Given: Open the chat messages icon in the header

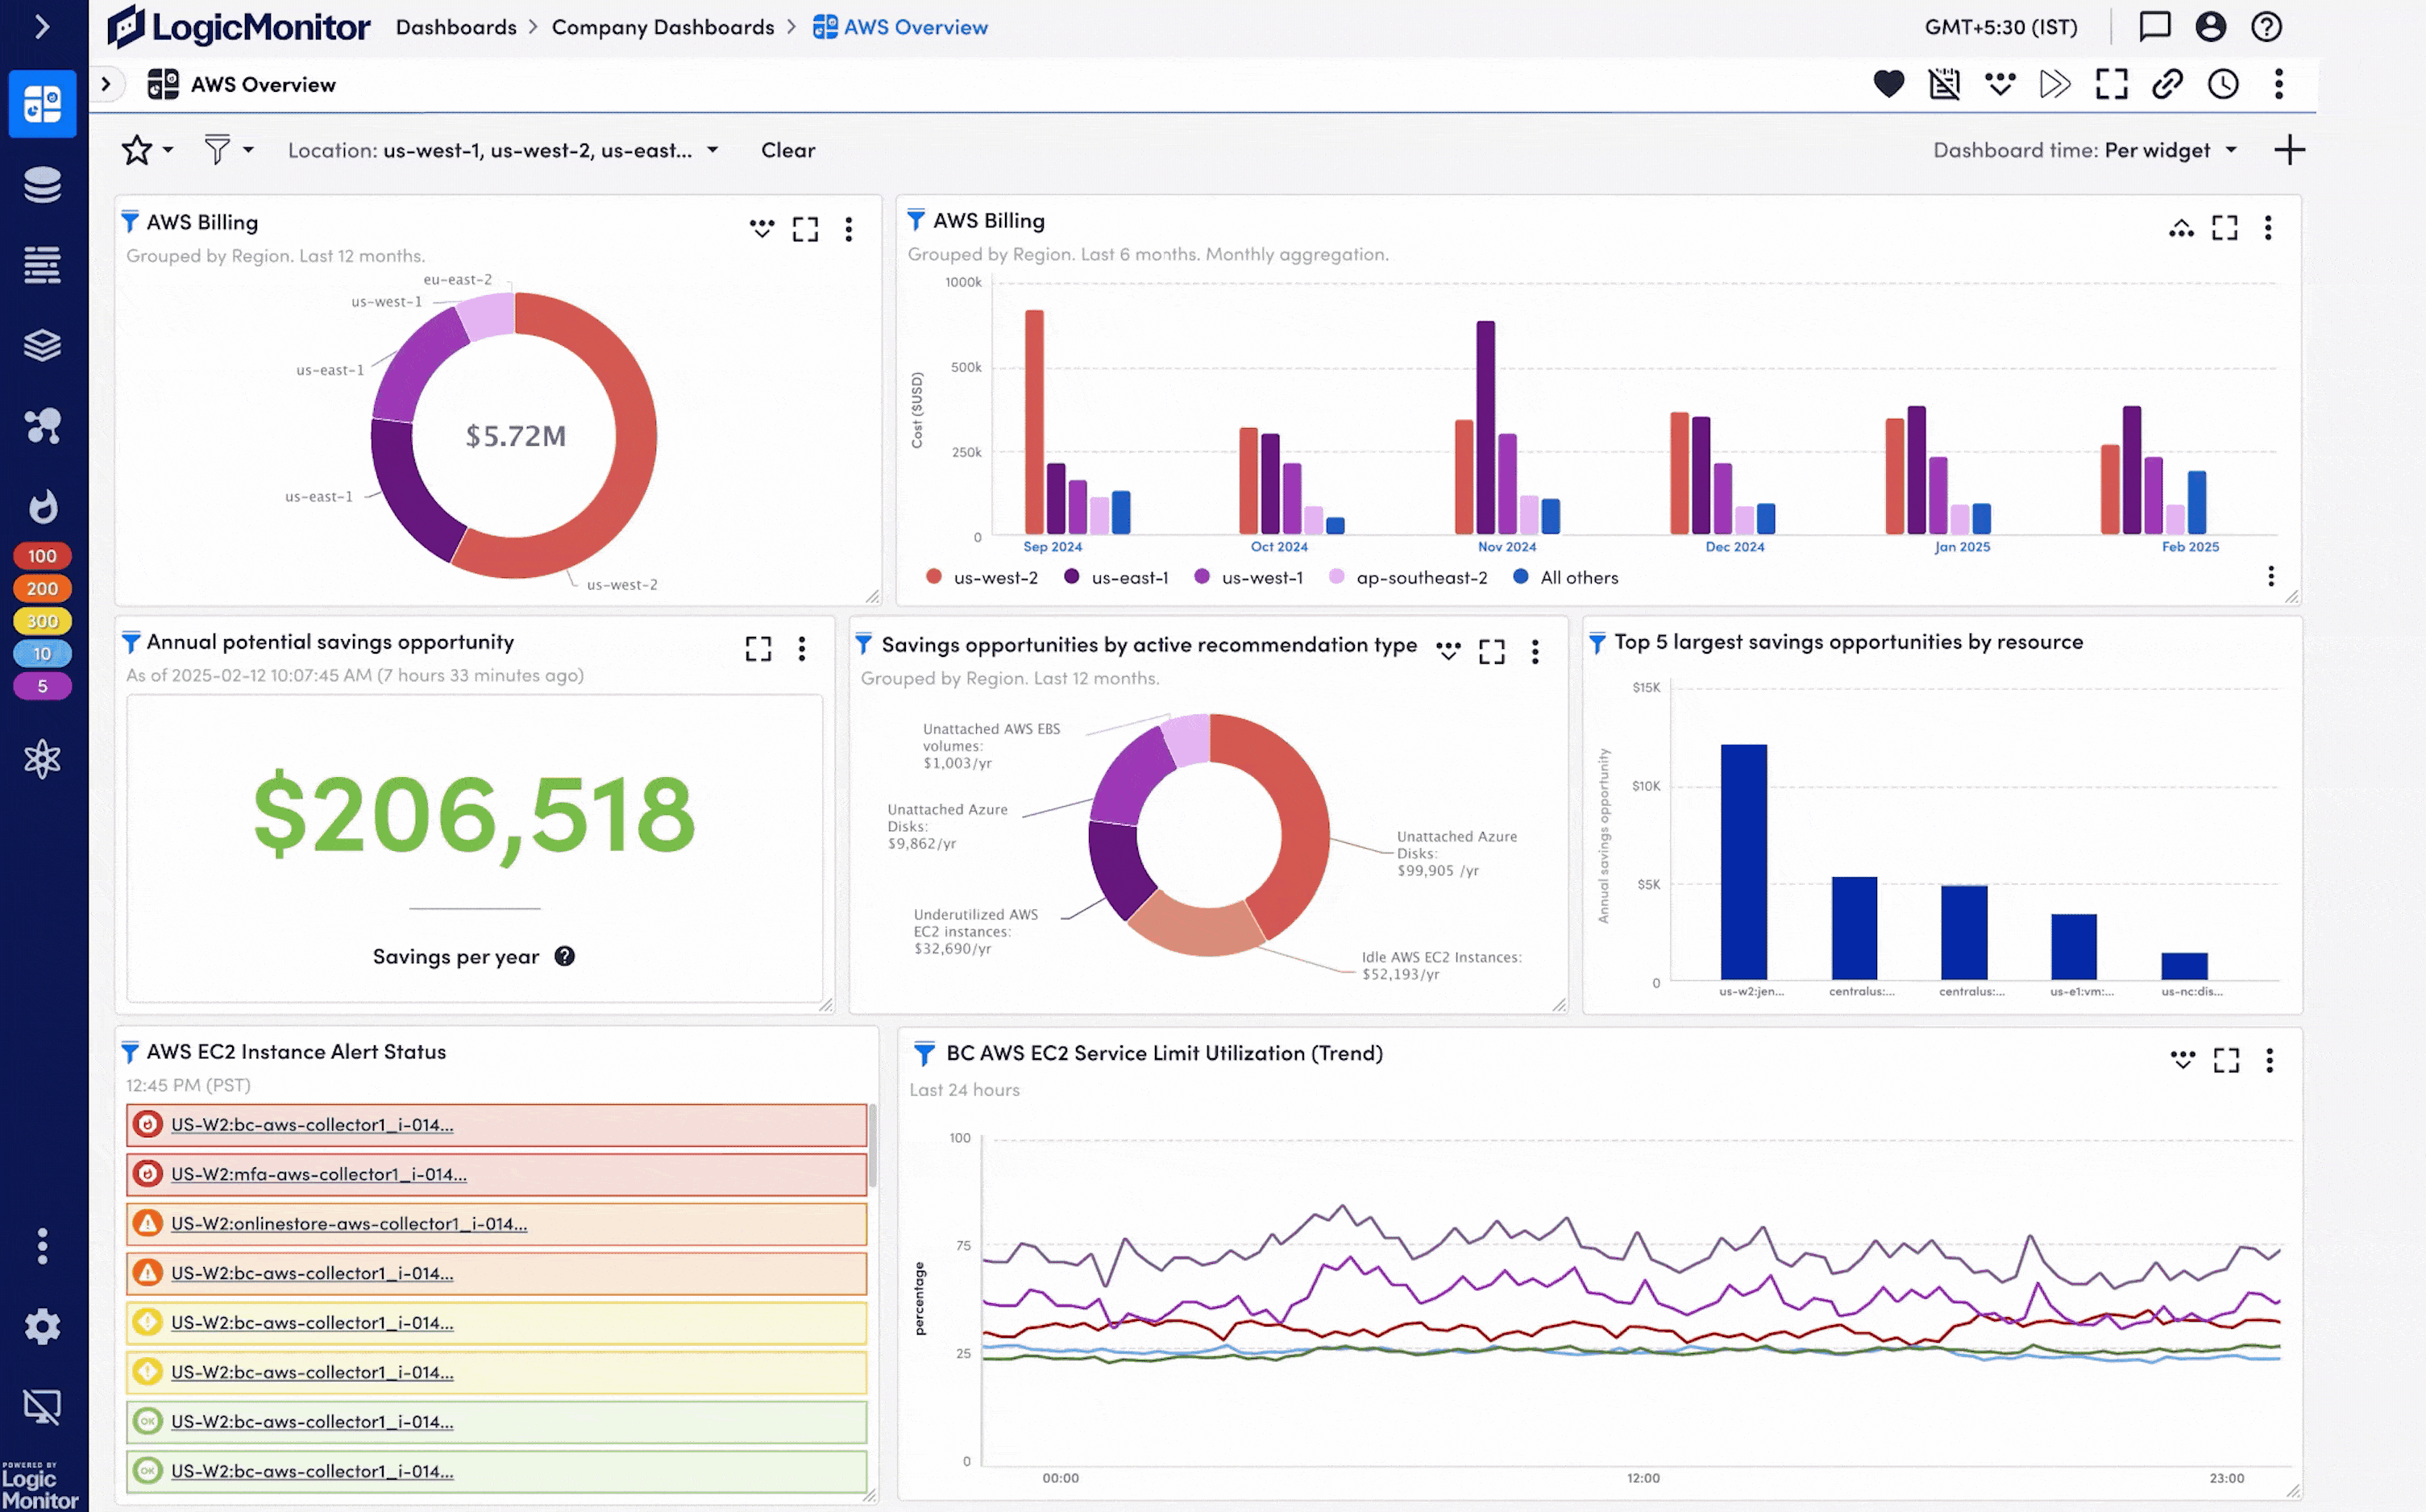Looking at the screenshot, I should [2154, 26].
